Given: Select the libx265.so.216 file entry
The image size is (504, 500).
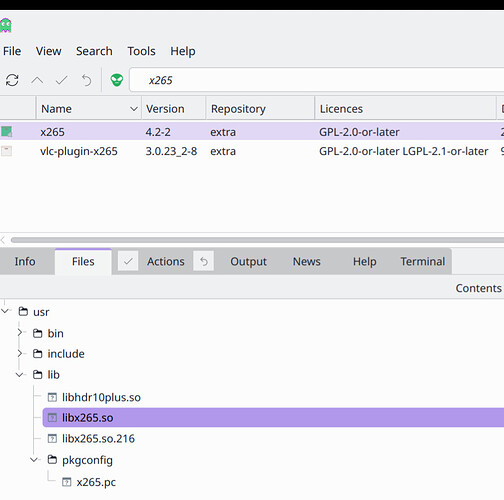Looking at the screenshot, I should 98,439.
